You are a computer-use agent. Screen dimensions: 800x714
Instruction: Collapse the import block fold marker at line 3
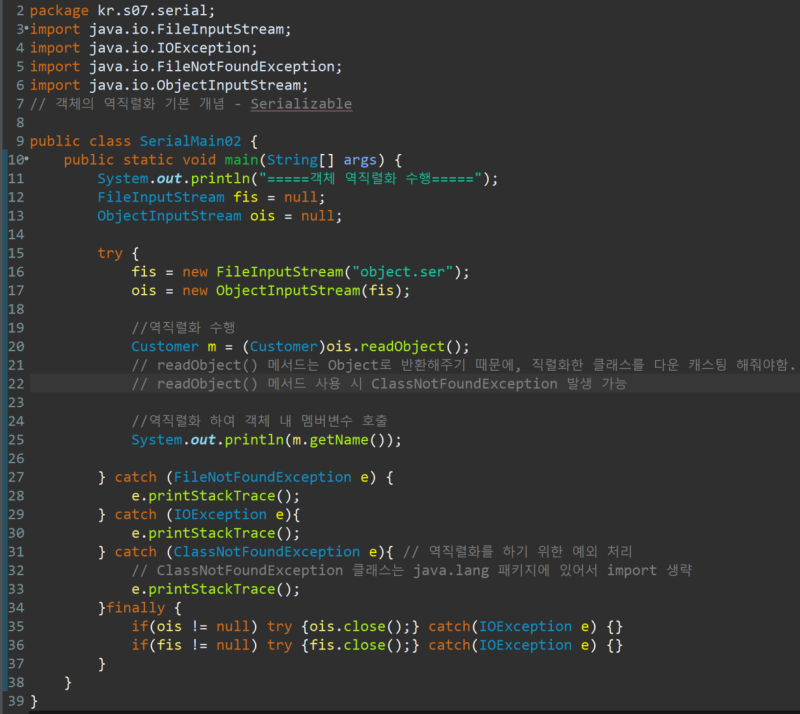click(27, 28)
